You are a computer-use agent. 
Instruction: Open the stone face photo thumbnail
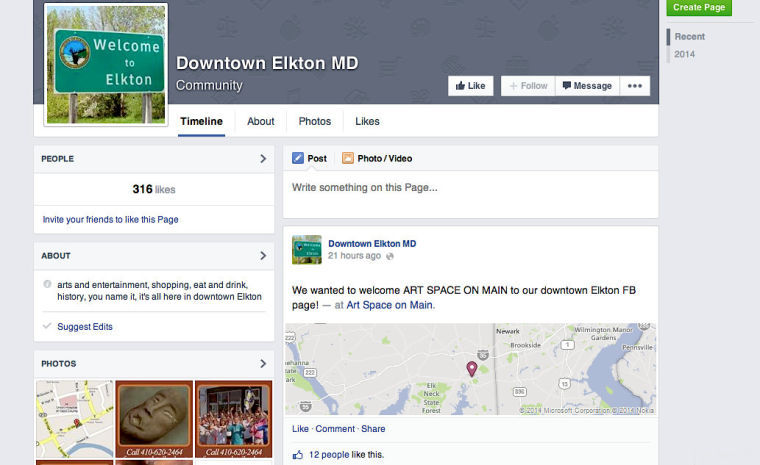click(x=154, y=419)
